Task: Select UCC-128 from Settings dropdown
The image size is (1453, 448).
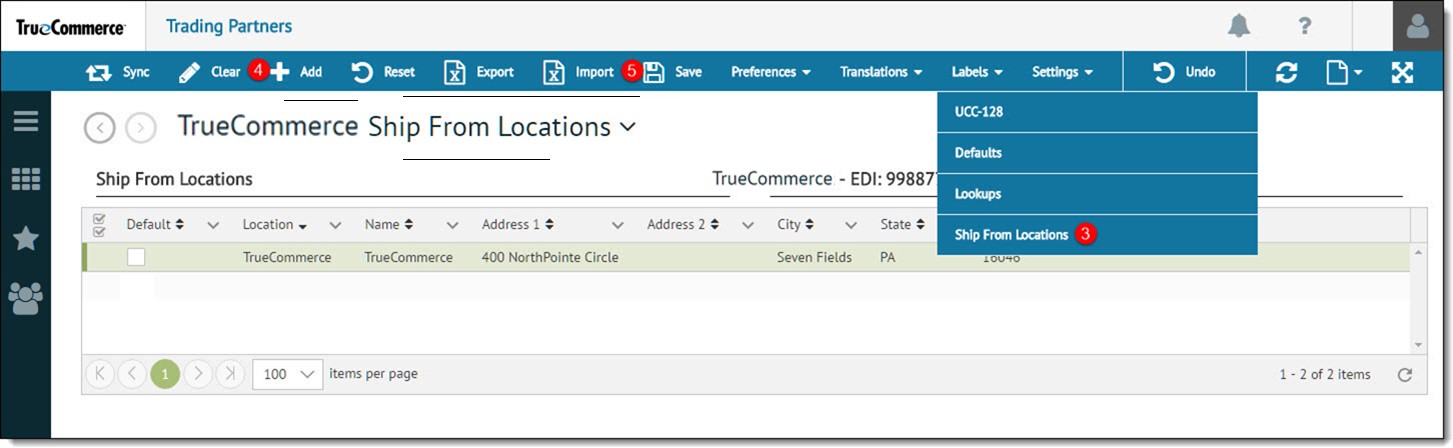Action: coord(1097,112)
